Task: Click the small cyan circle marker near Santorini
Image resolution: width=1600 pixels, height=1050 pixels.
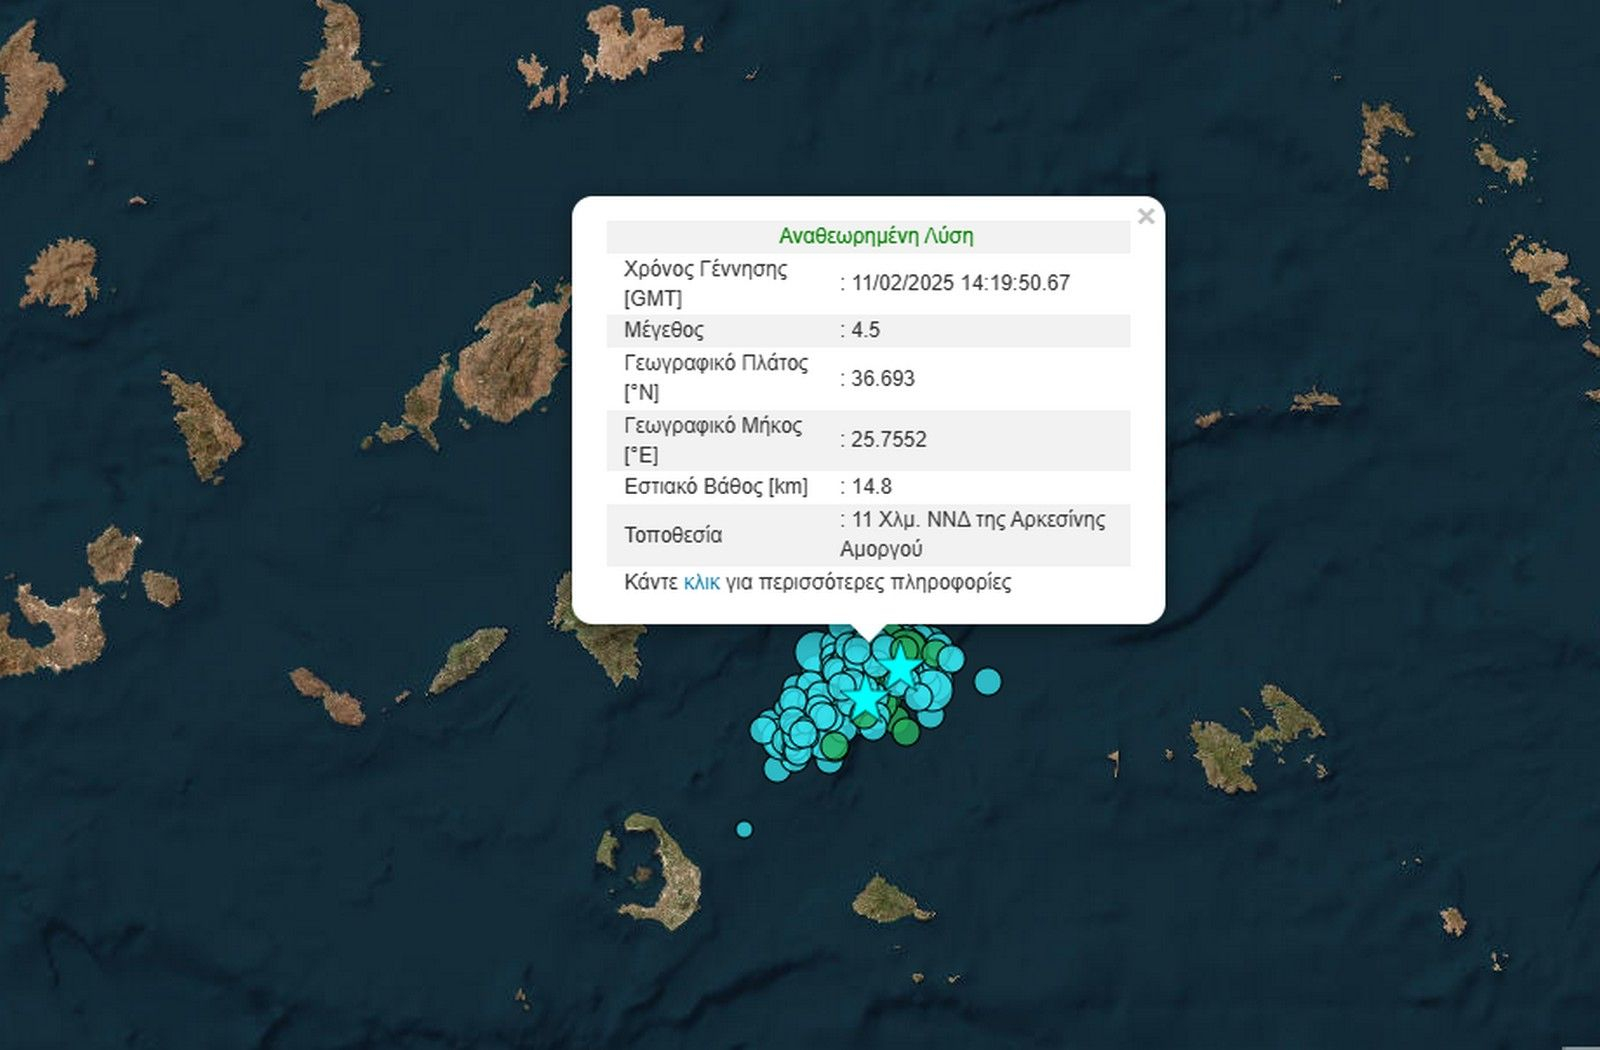Action: coord(744,829)
